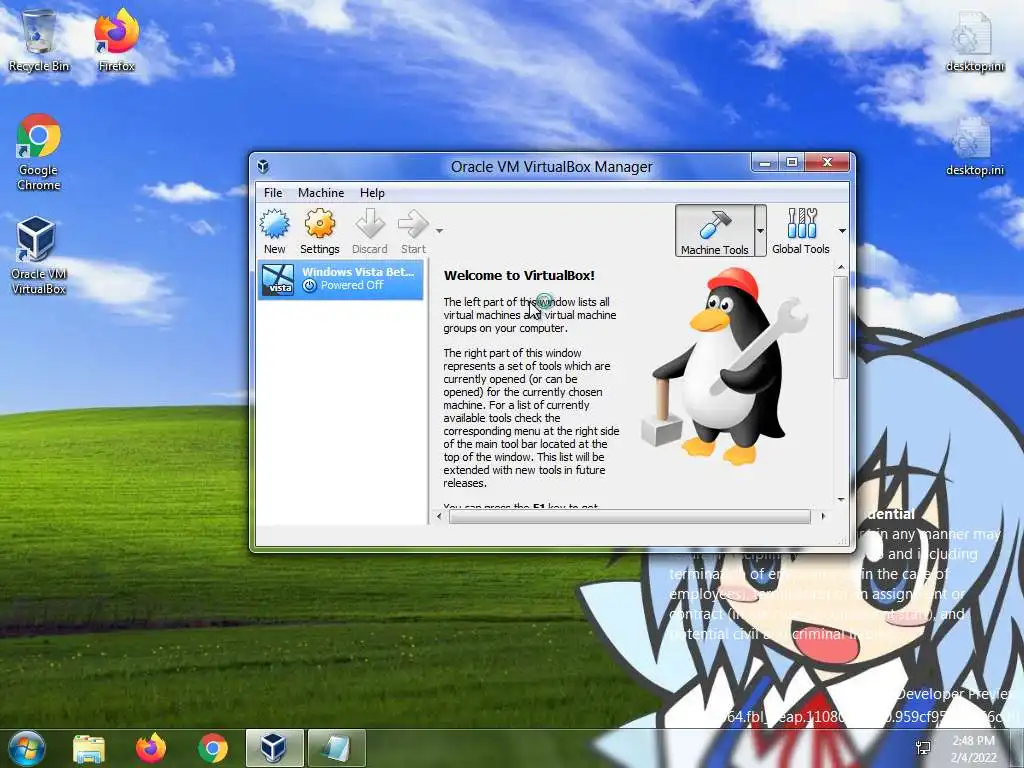
Task: Open the Help menu
Action: (372, 193)
